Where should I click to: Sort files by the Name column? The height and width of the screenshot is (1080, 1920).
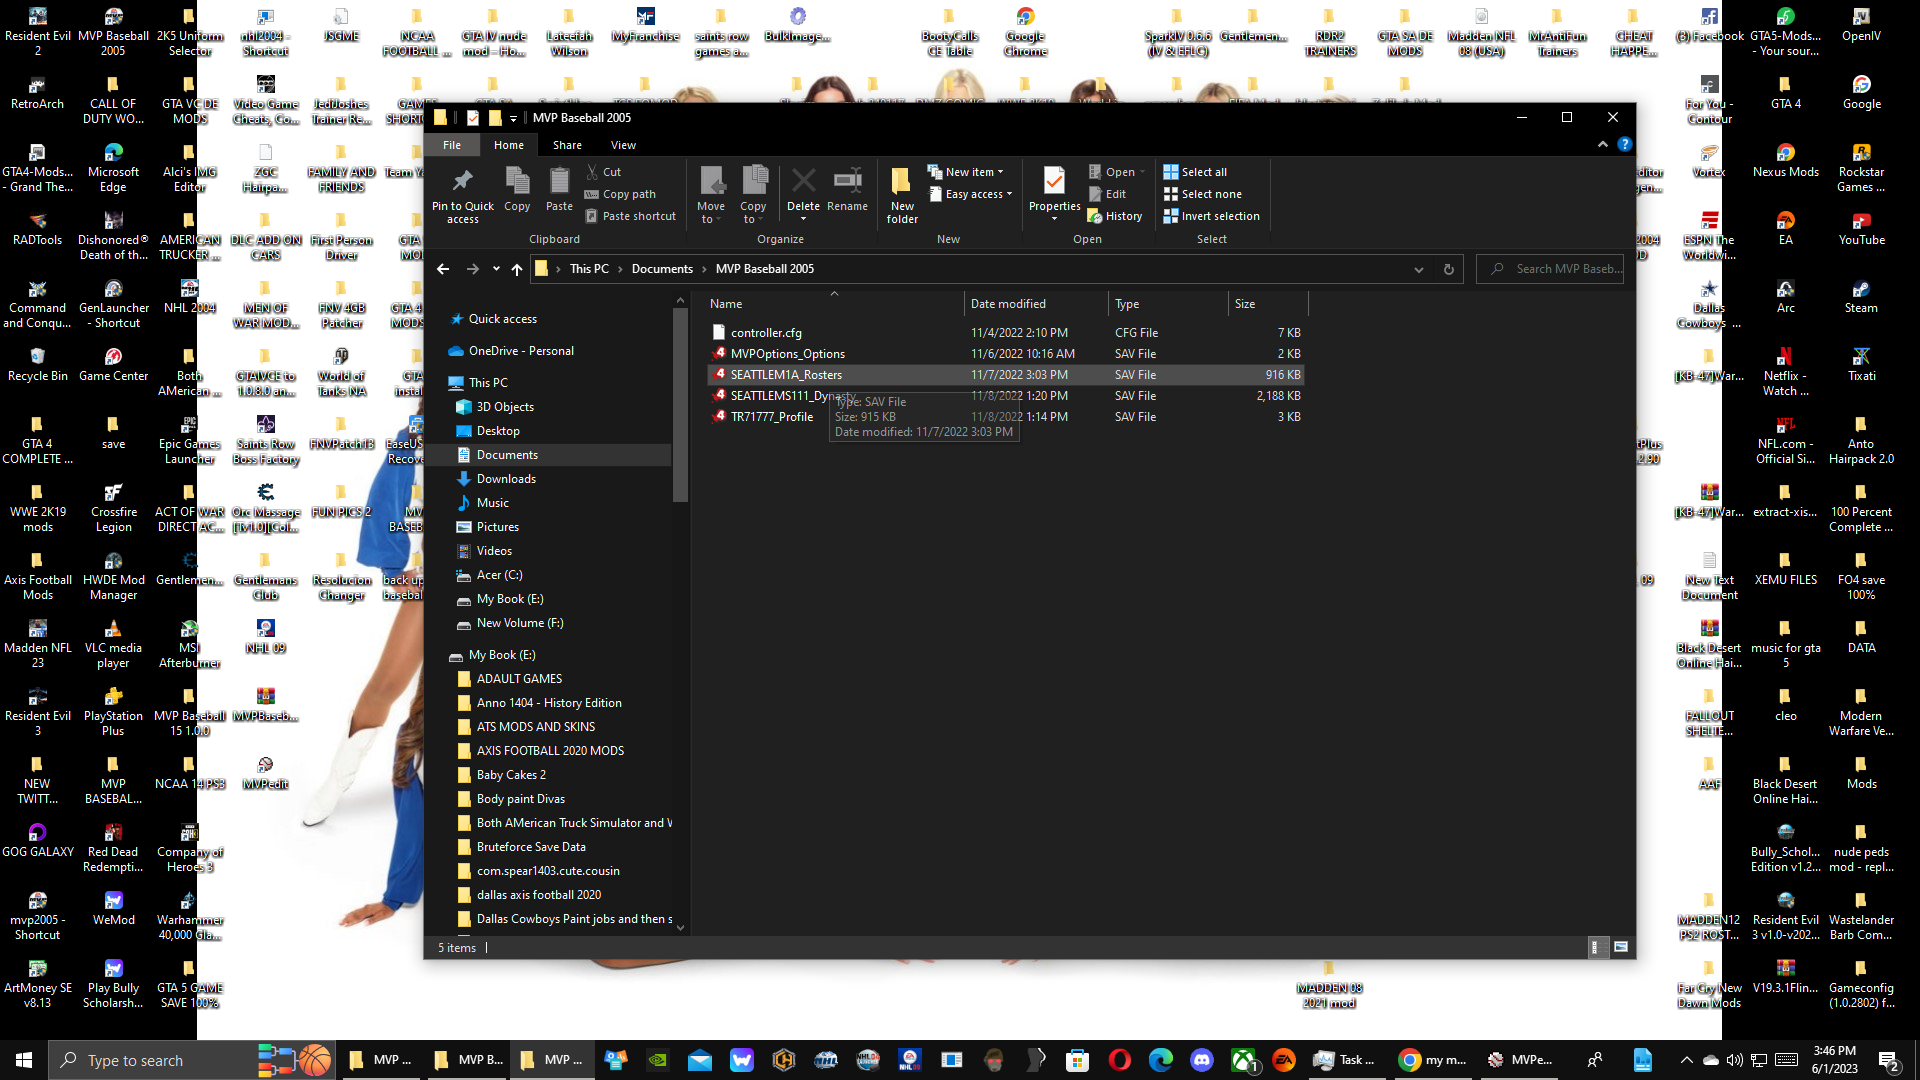(834, 304)
